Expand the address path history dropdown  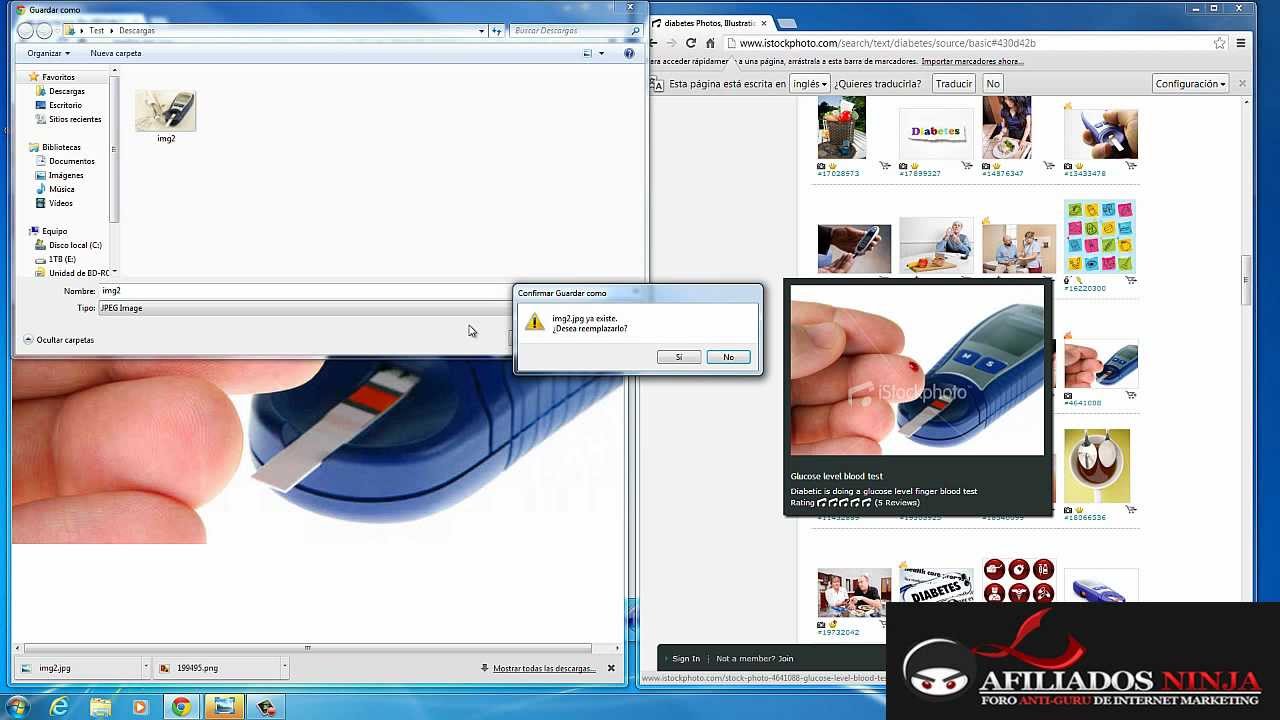coord(481,31)
